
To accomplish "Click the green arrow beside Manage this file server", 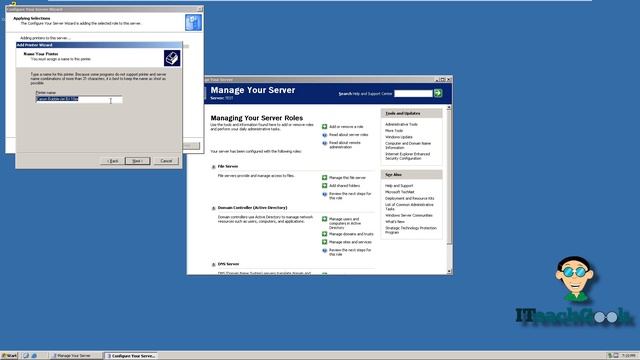I will click(x=324, y=178).
